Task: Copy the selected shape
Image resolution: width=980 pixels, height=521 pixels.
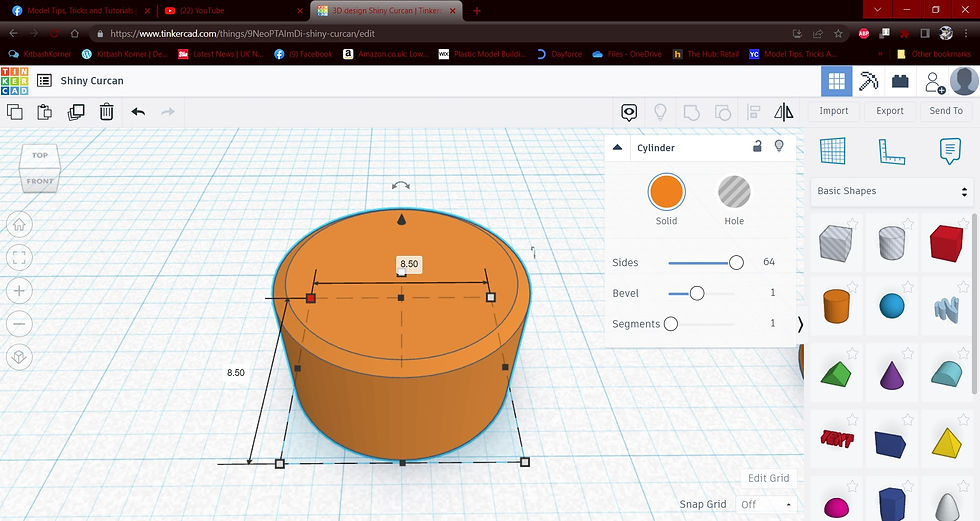Action: tap(14, 112)
